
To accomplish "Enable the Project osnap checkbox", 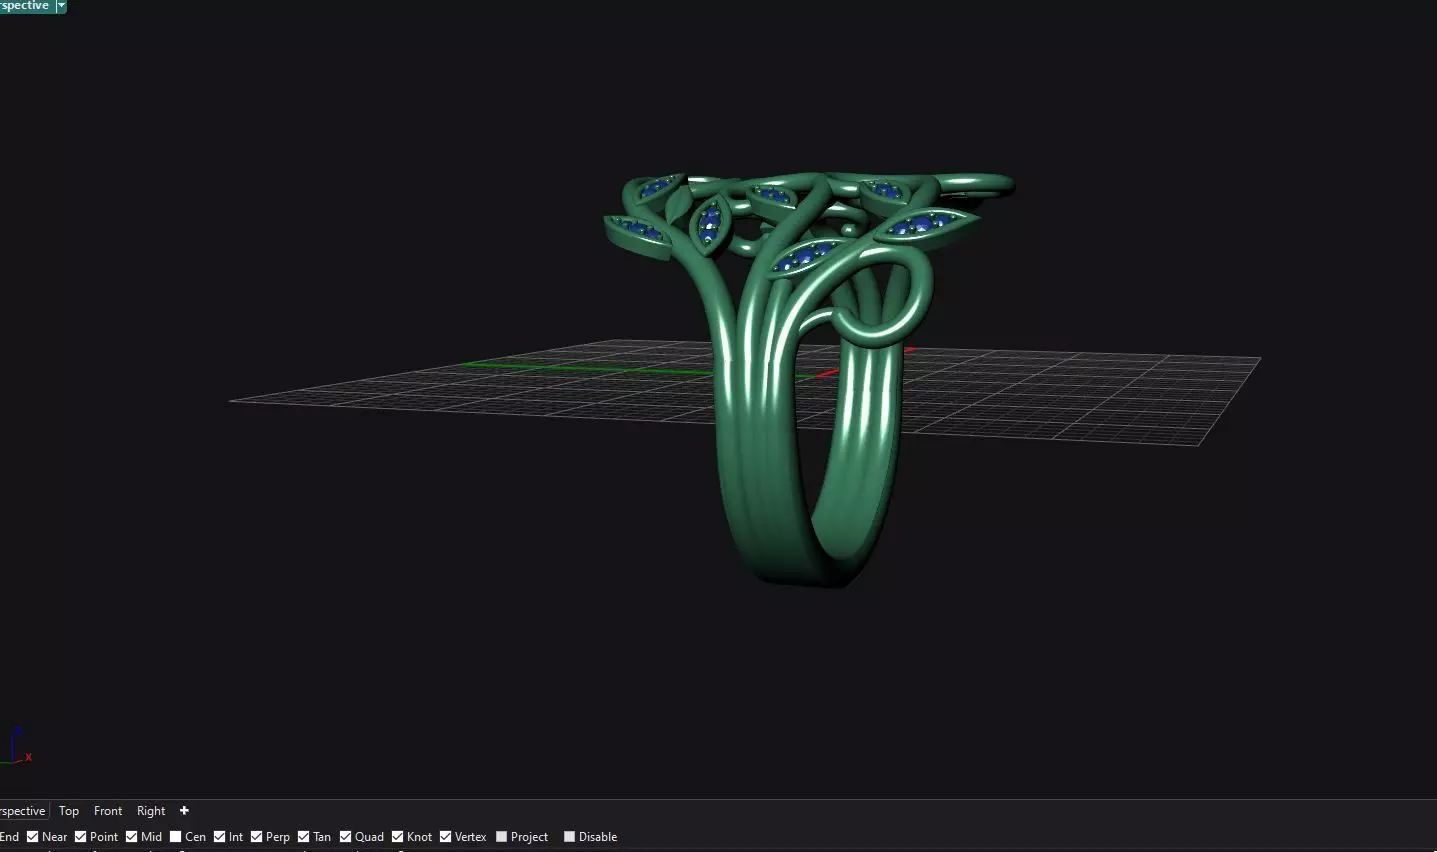I will 502,837.
